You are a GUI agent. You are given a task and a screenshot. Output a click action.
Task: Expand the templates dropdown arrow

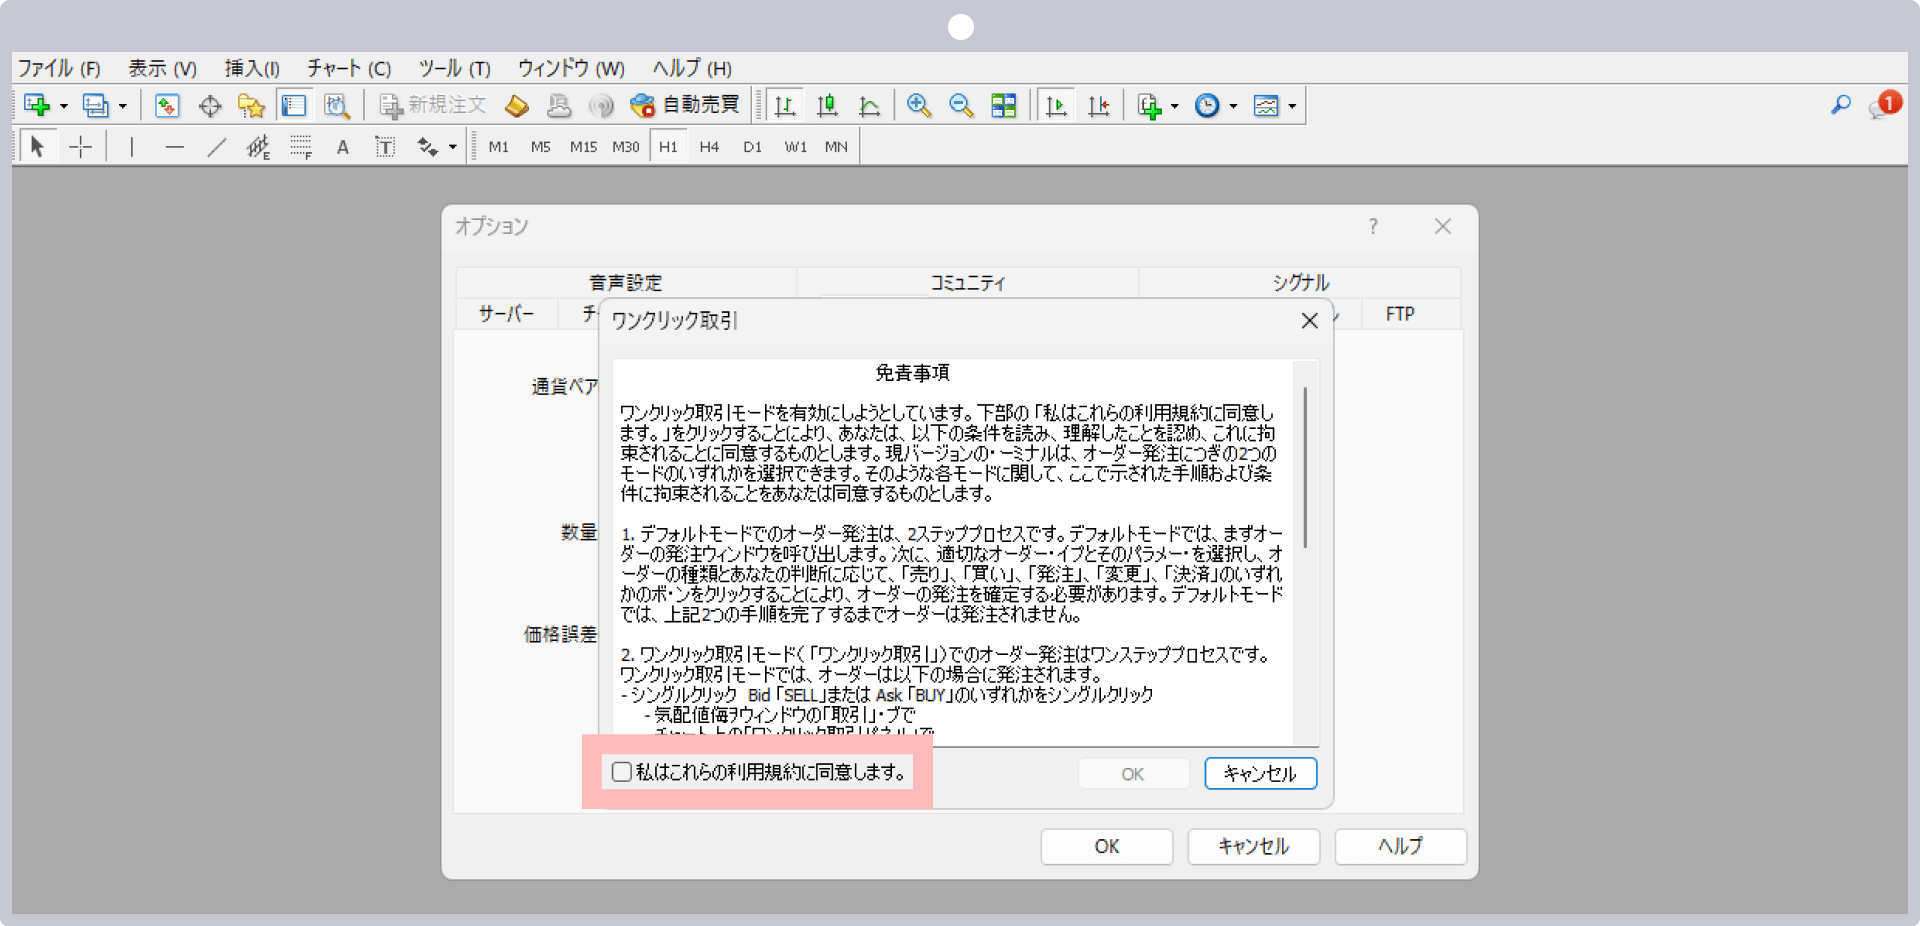pyautogui.click(x=1292, y=106)
